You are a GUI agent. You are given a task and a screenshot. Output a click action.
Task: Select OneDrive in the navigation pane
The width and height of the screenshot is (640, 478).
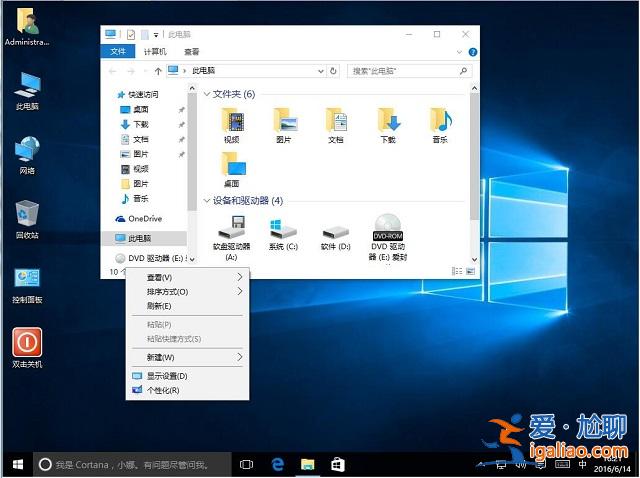144,218
